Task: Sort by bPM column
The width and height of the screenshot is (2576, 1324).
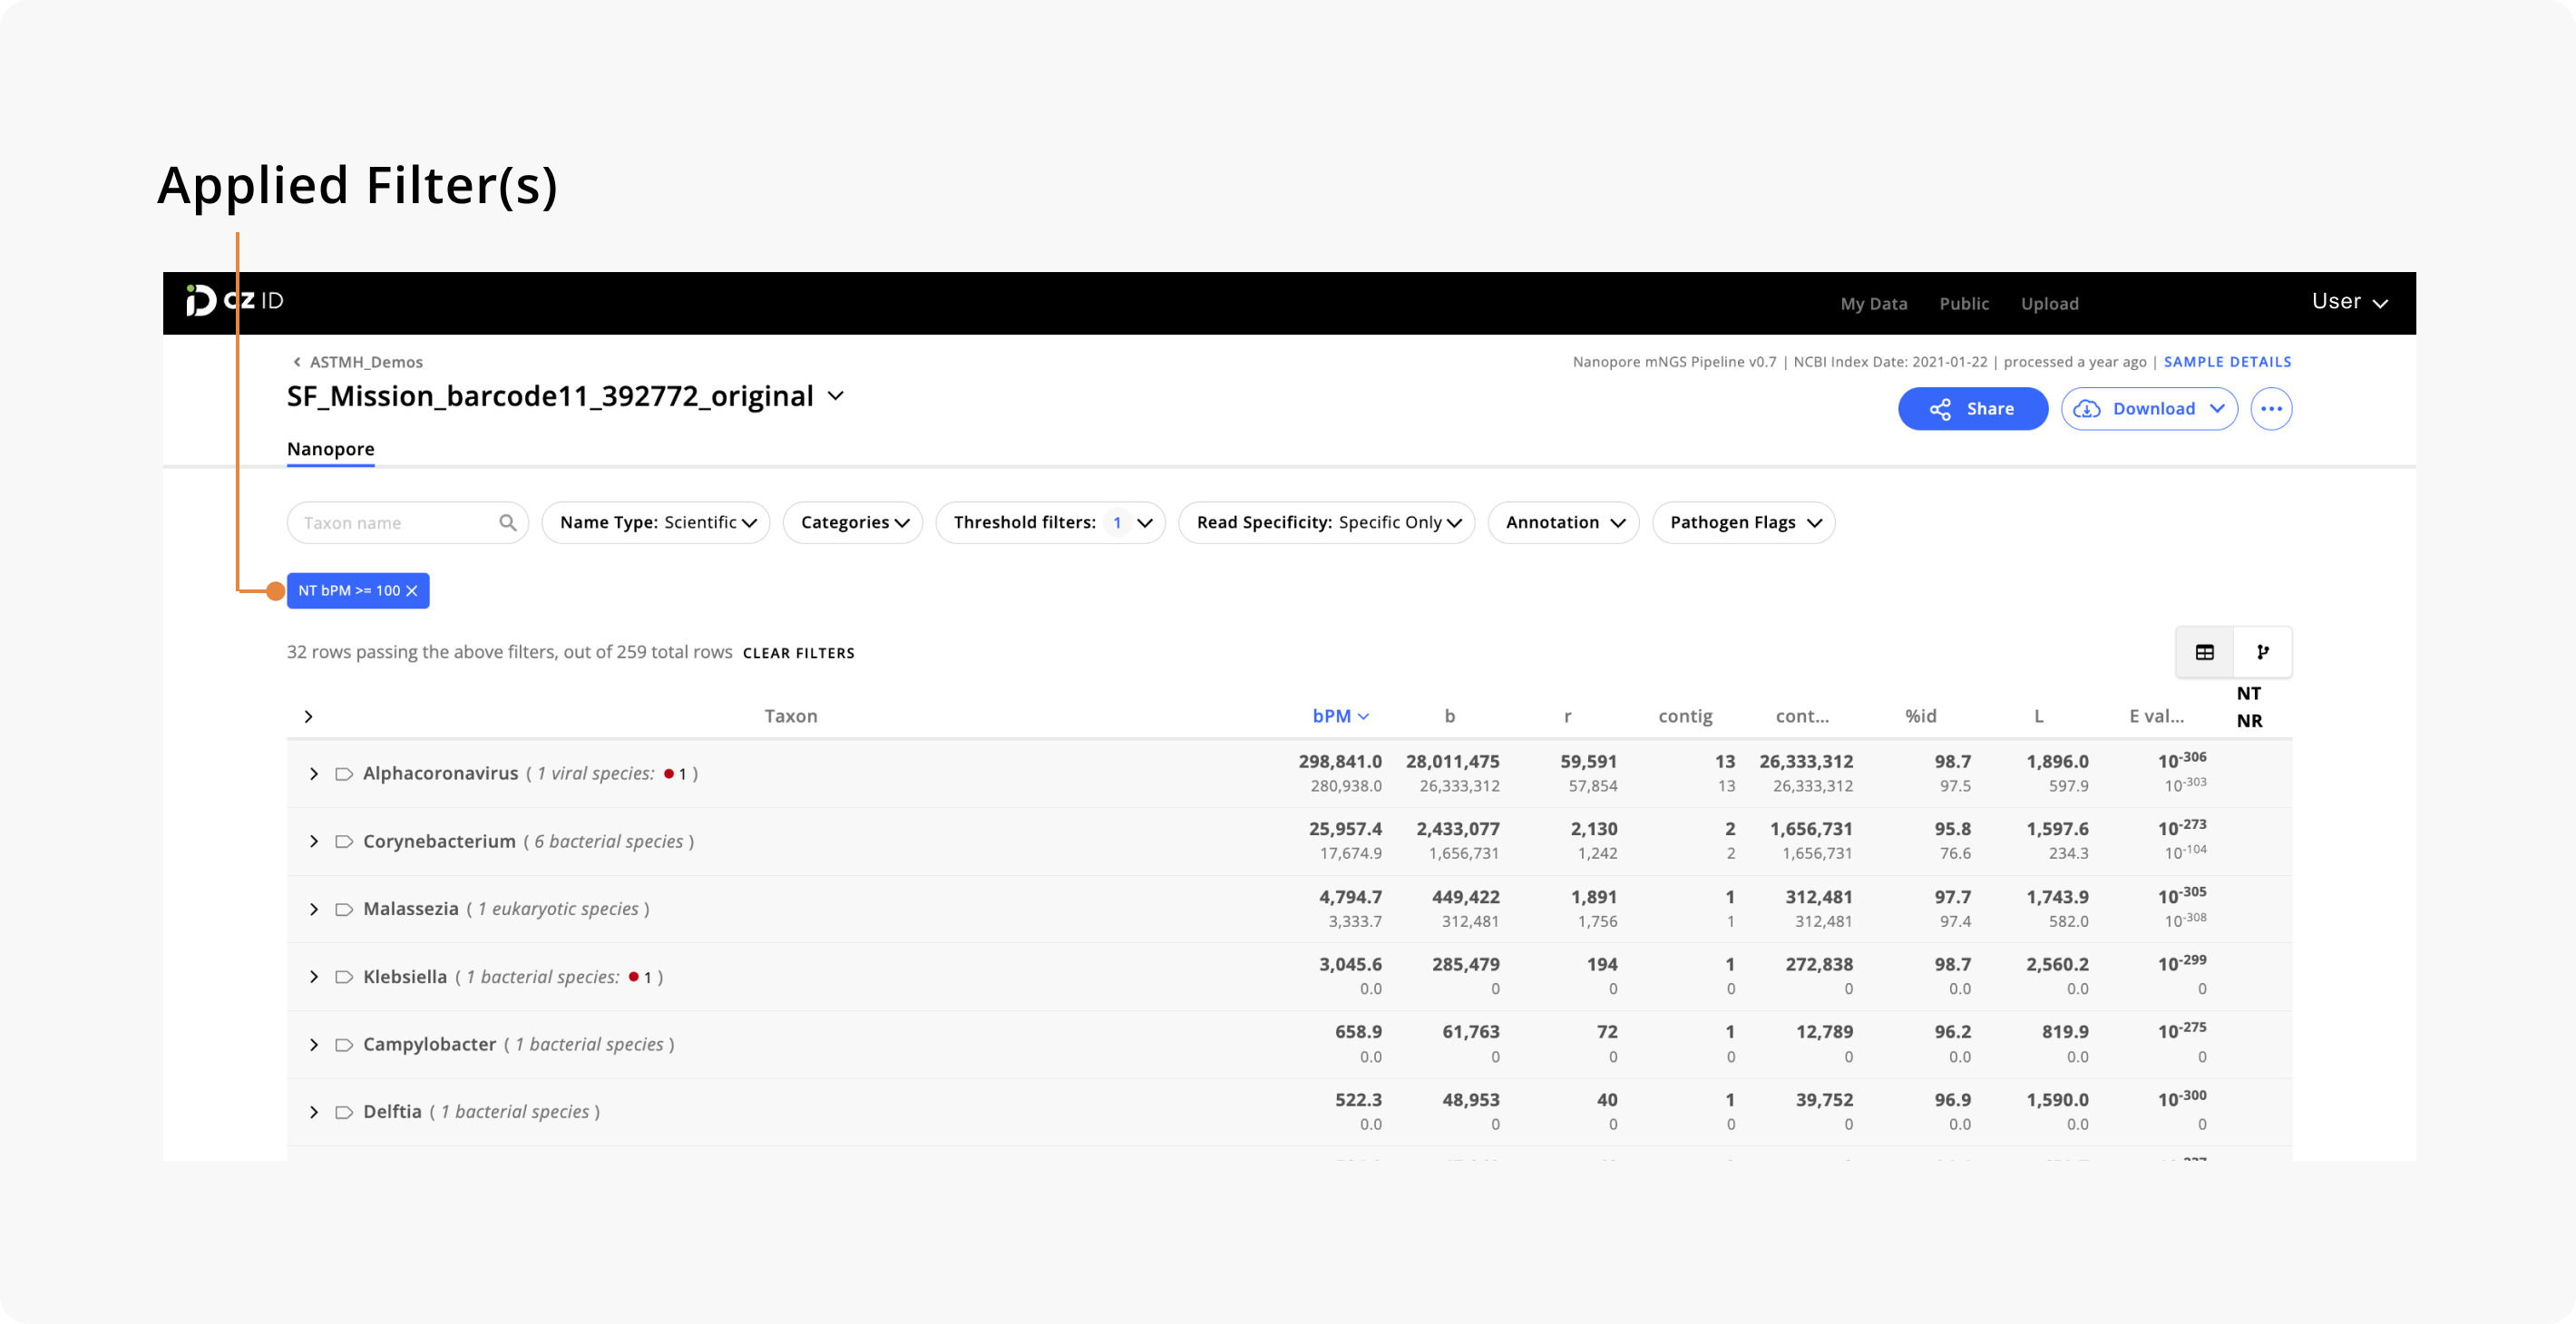Action: click(1340, 717)
